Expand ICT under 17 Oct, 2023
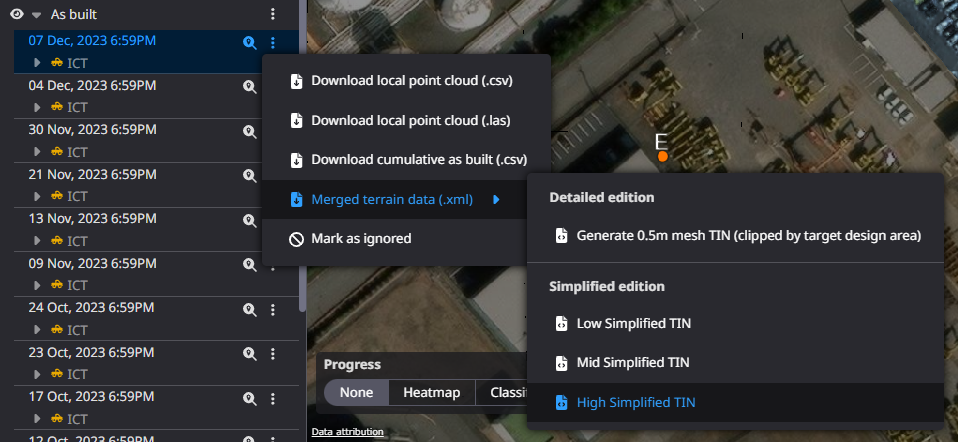Image resolution: width=958 pixels, height=442 pixels. tap(37, 419)
